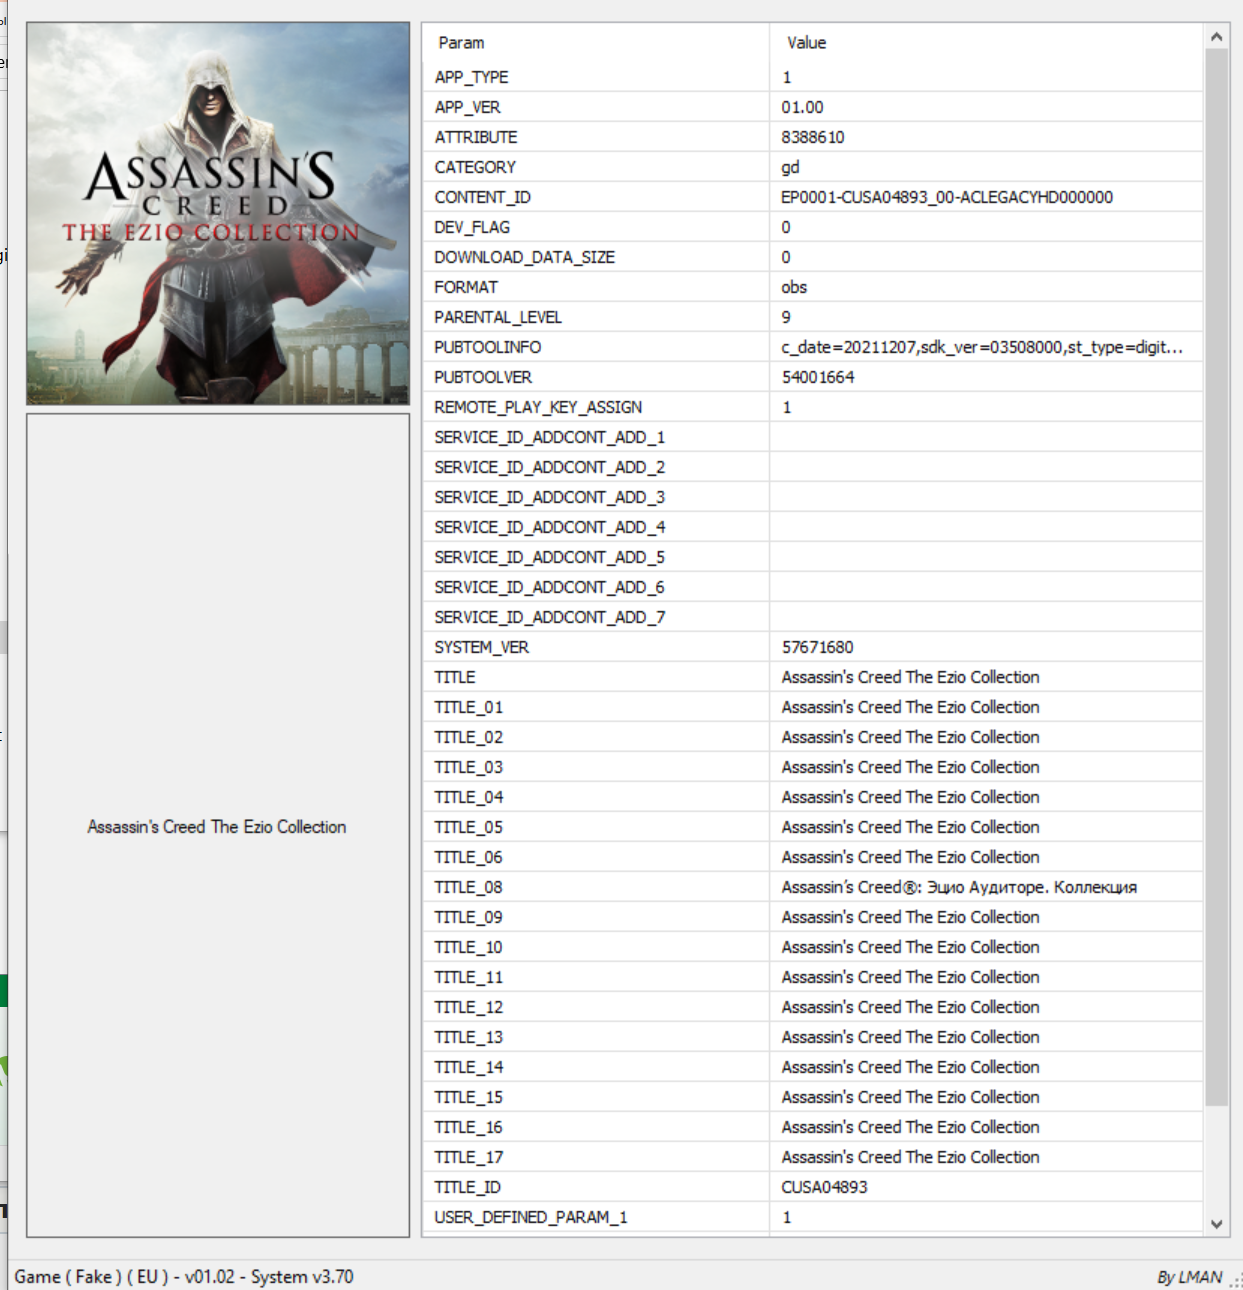Click the By LMAN credit in status bar
Viewport: 1243px width, 1290px height.
[x=1189, y=1277]
